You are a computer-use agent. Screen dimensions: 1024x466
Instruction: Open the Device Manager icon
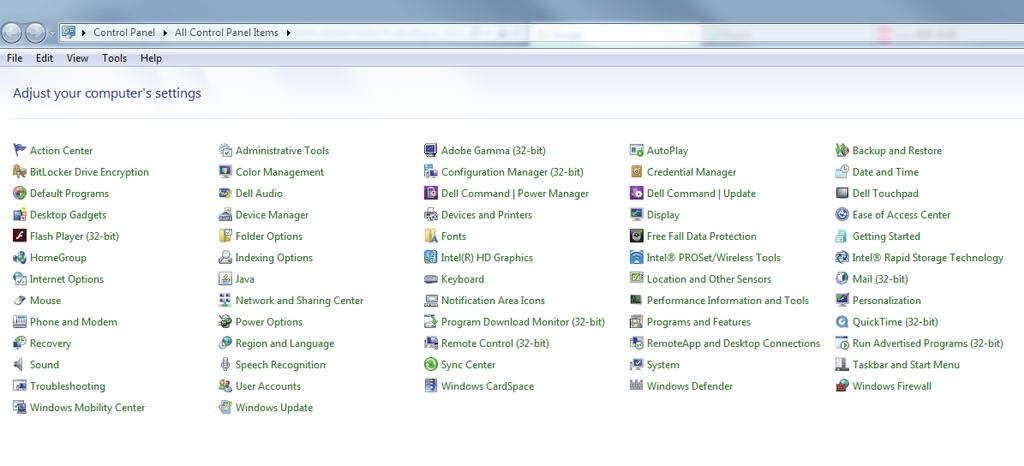click(225, 215)
